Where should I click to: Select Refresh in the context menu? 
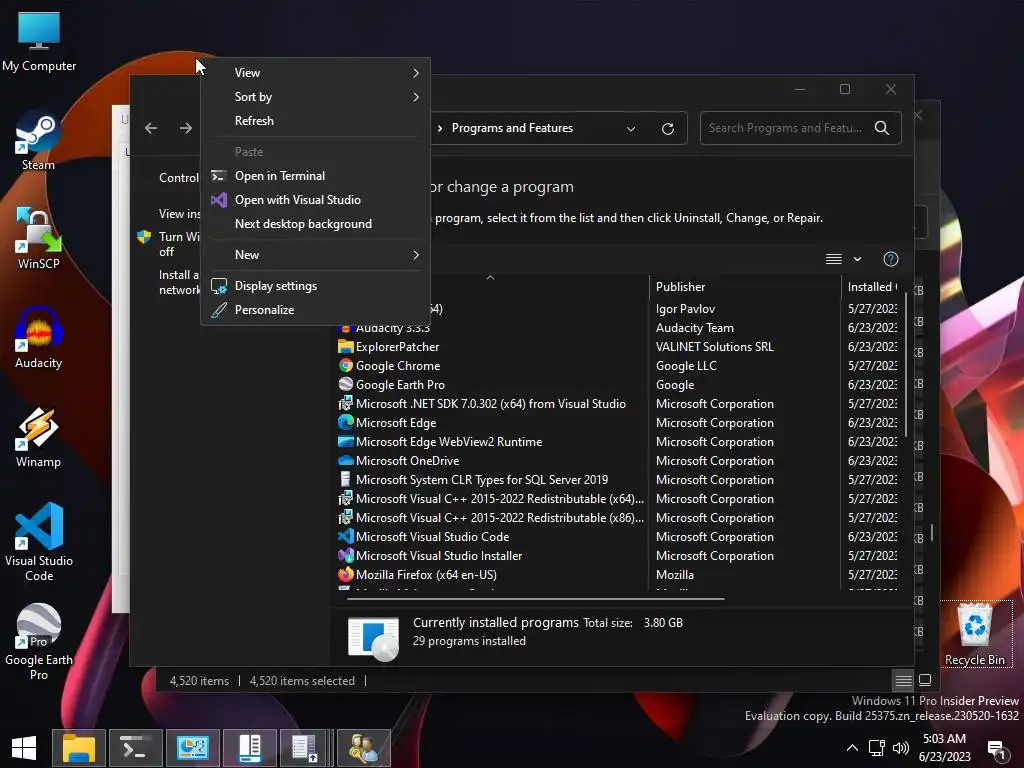pos(315,121)
